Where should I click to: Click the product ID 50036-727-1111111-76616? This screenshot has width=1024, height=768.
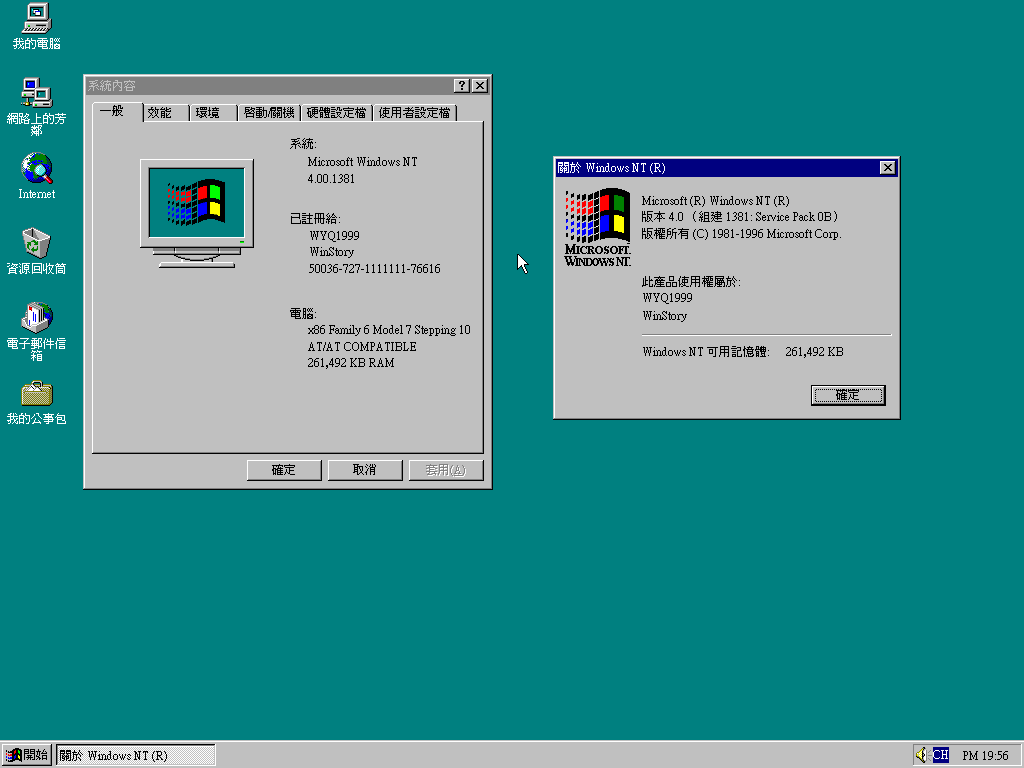[374, 268]
